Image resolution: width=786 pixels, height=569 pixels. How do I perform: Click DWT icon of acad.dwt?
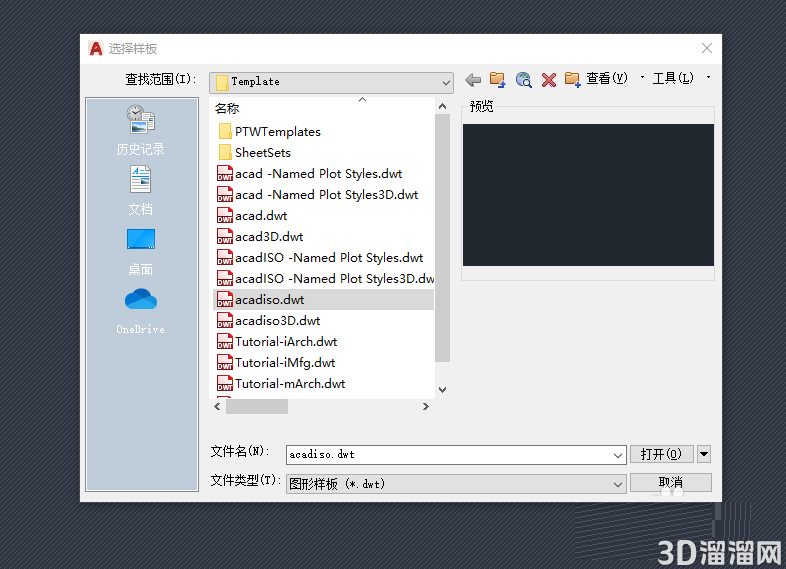(225, 216)
